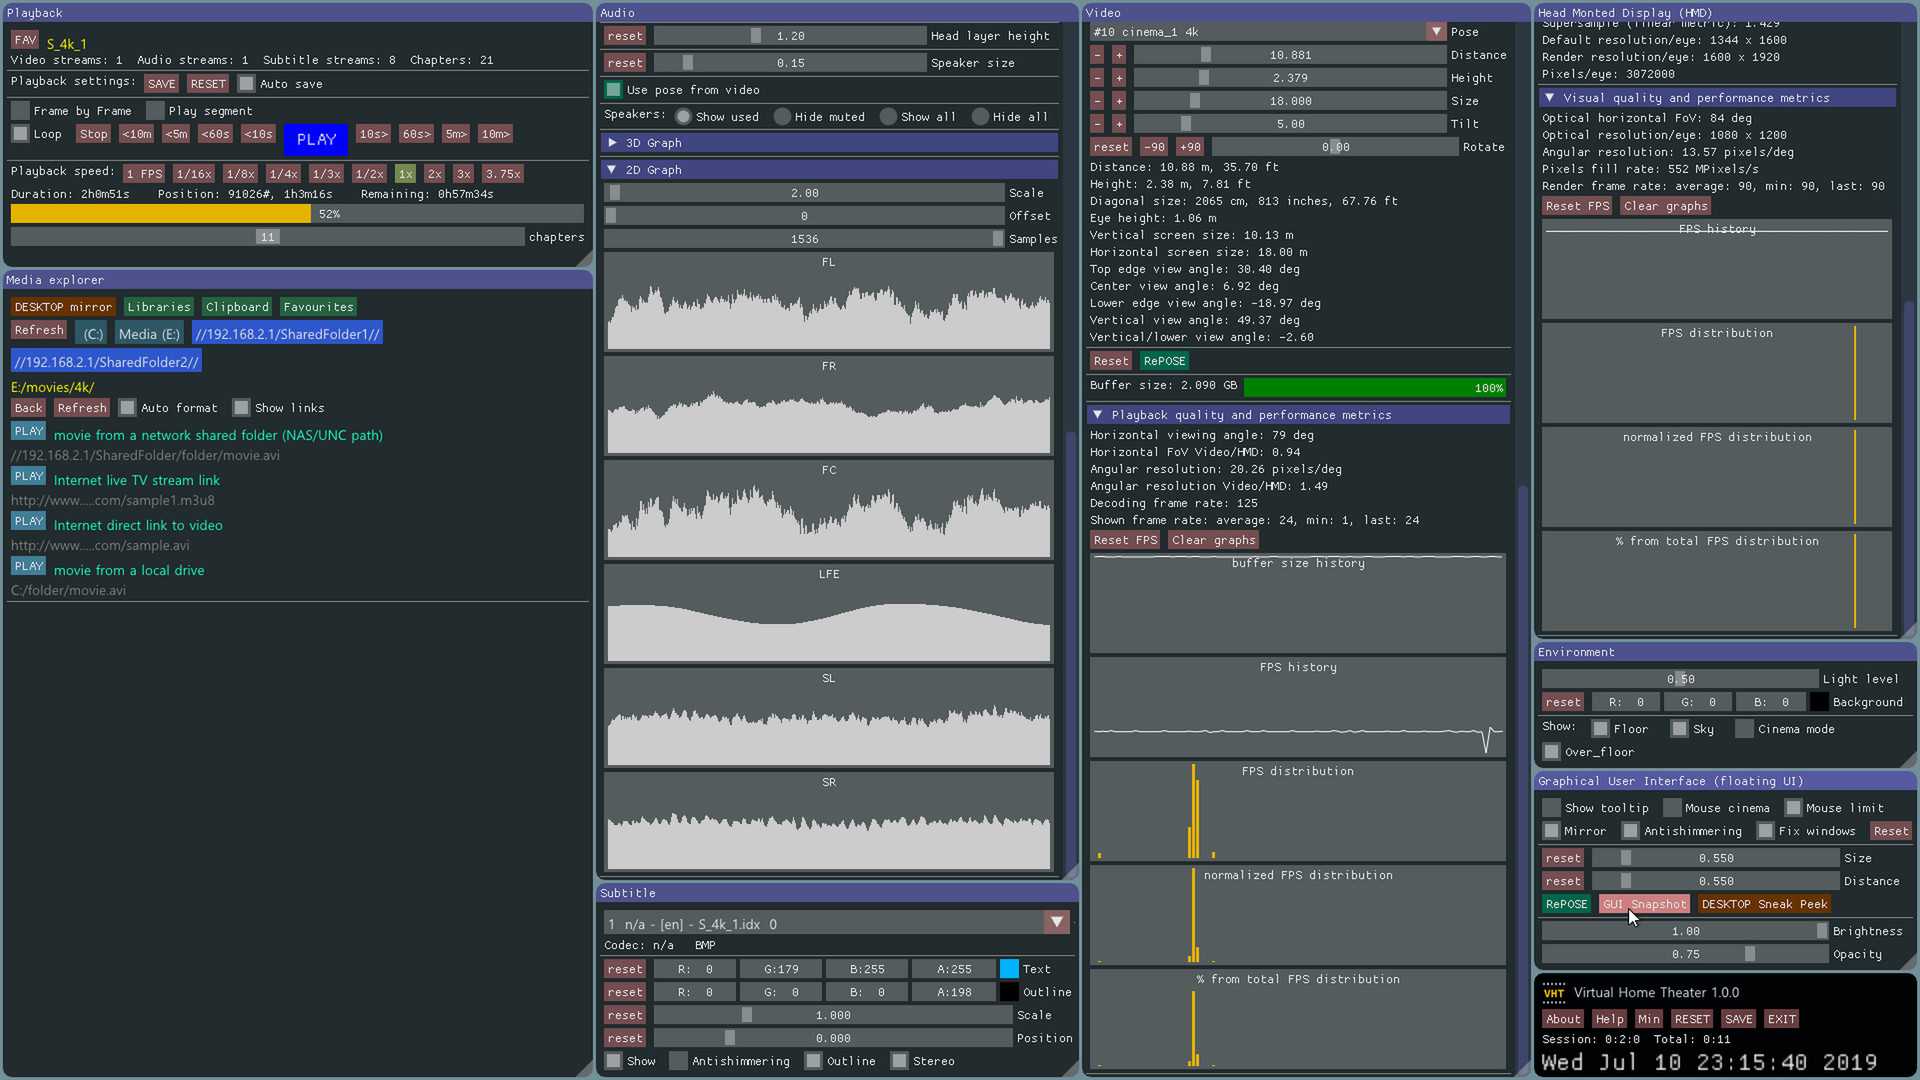Click the Head layer height slider
1920x1080 pixels.
(x=789, y=36)
